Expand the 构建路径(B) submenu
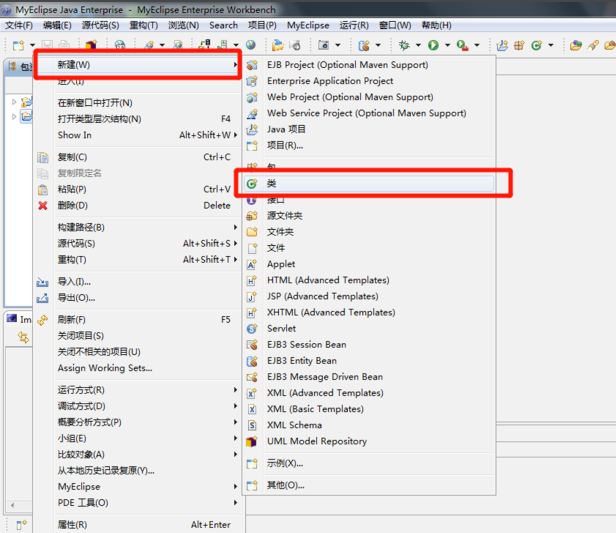The image size is (616, 533). 138,227
